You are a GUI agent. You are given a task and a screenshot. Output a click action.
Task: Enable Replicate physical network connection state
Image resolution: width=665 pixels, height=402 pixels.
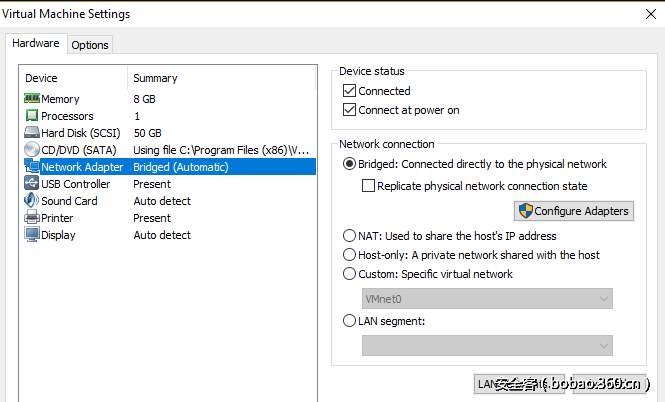click(x=369, y=186)
